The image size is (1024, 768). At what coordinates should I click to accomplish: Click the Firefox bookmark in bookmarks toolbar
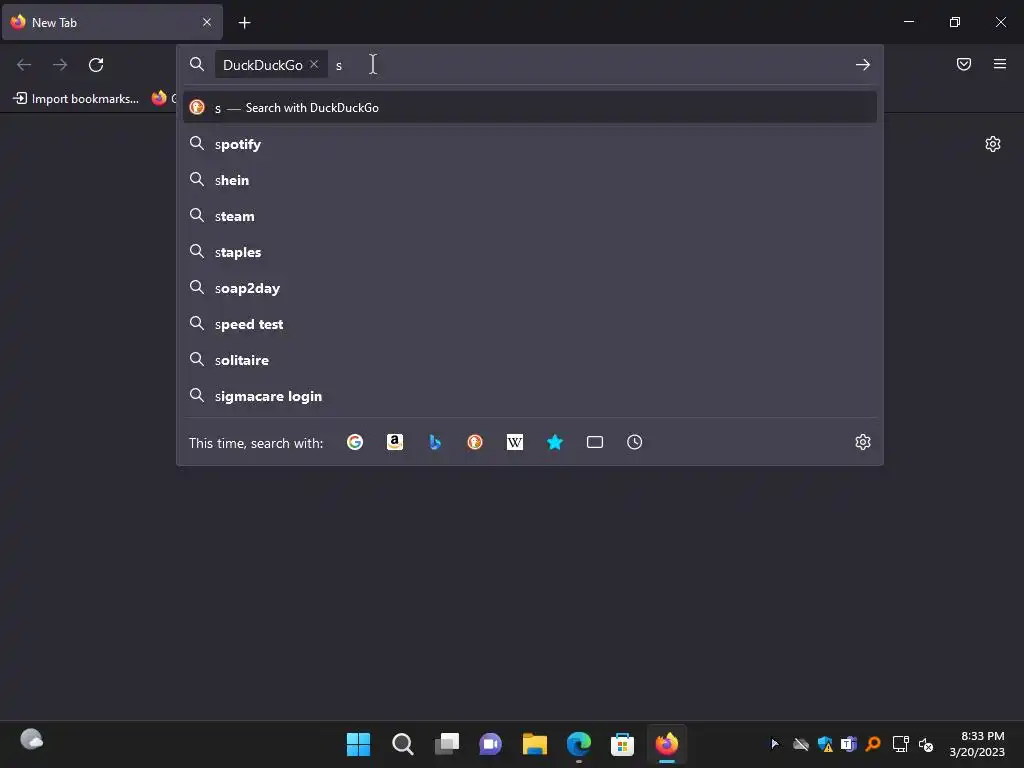click(x=163, y=99)
